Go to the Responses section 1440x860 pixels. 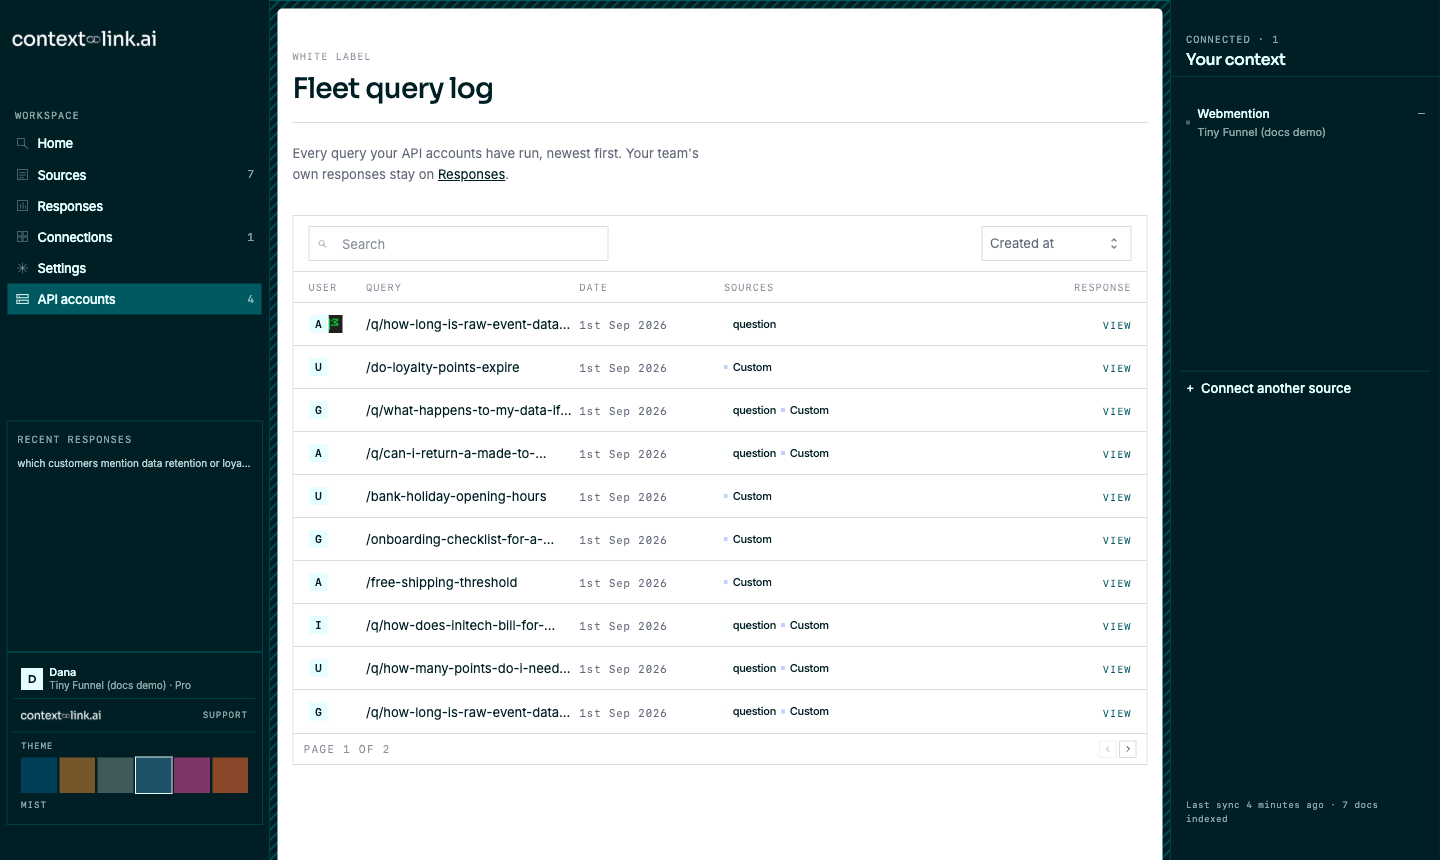click(x=134, y=206)
